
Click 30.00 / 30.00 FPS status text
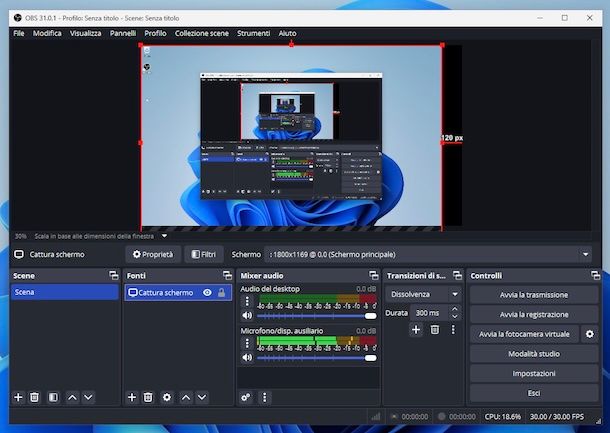click(x=557, y=417)
